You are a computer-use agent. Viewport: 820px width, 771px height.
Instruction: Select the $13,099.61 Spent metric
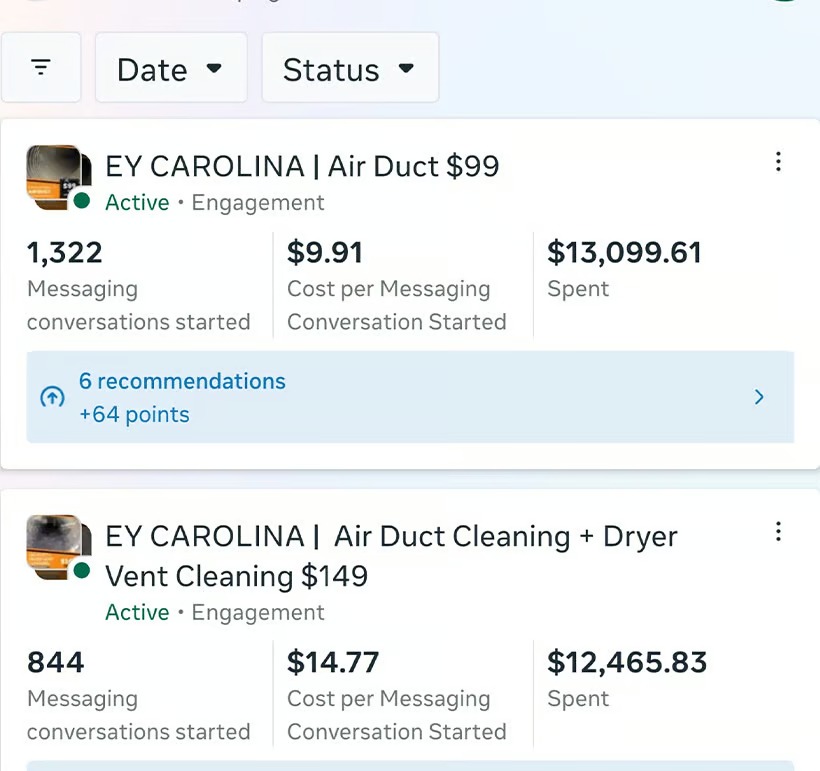pyautogui.click(x=624, y=253)
